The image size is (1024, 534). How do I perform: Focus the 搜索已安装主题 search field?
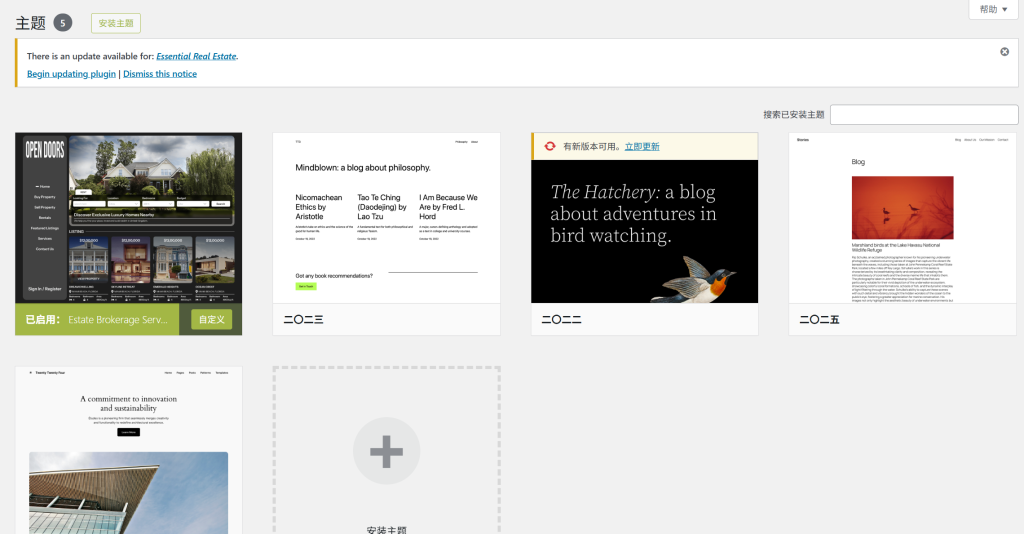[x=923, y=115]
